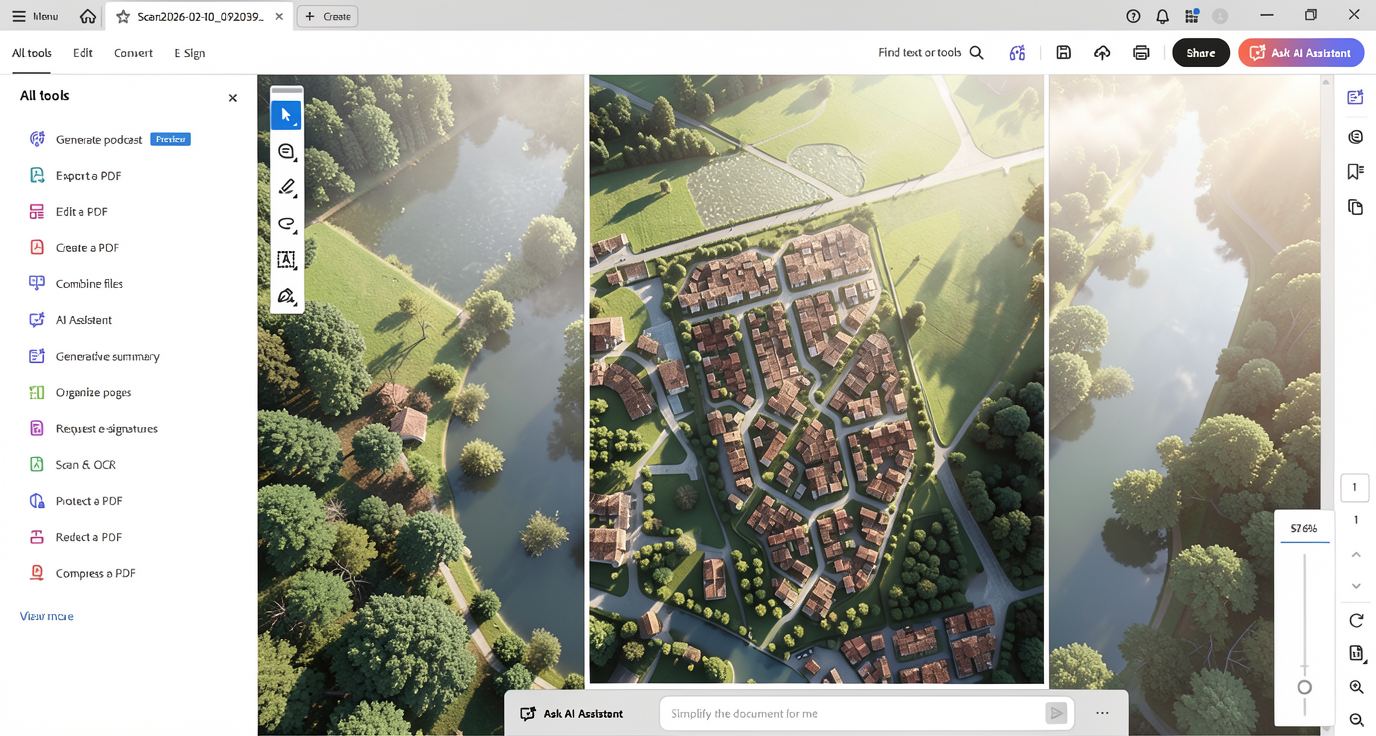Switch to the Edit tab
This screenshot has width=1376, height=736.
click(83, 53)
